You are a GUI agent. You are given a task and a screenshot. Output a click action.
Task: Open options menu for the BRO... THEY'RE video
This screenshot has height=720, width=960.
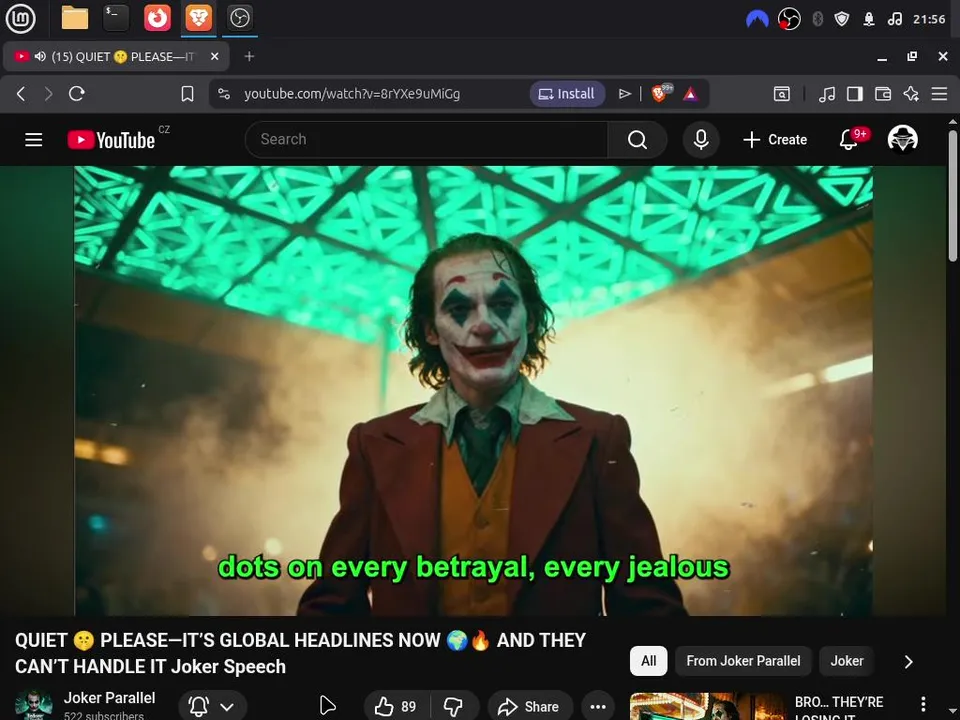[x=923, y=705]
